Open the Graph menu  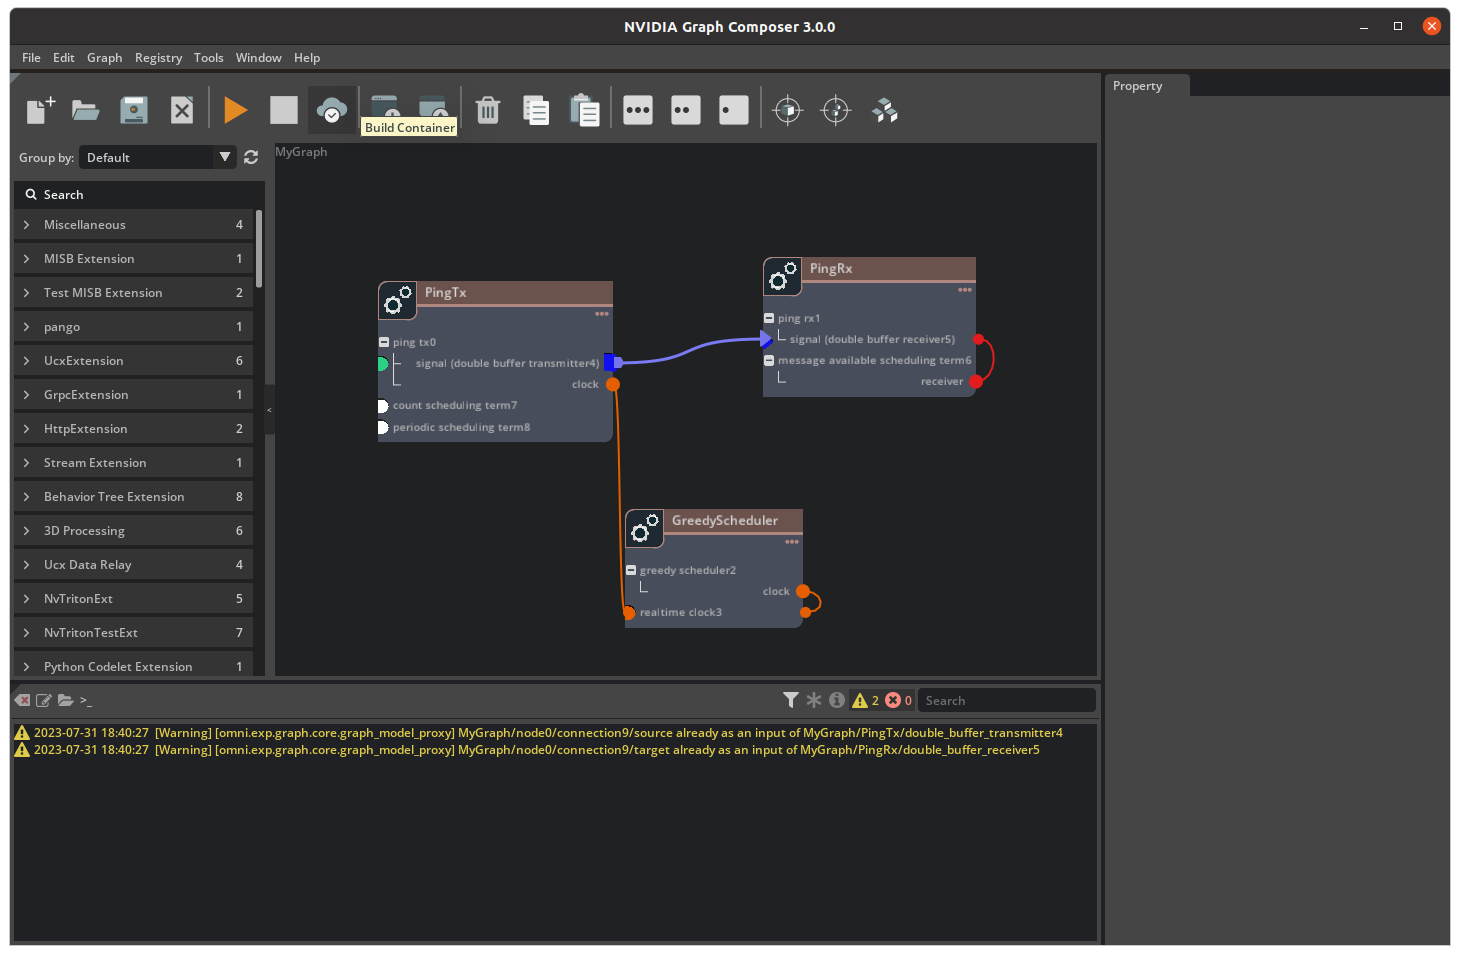point(104,58)
